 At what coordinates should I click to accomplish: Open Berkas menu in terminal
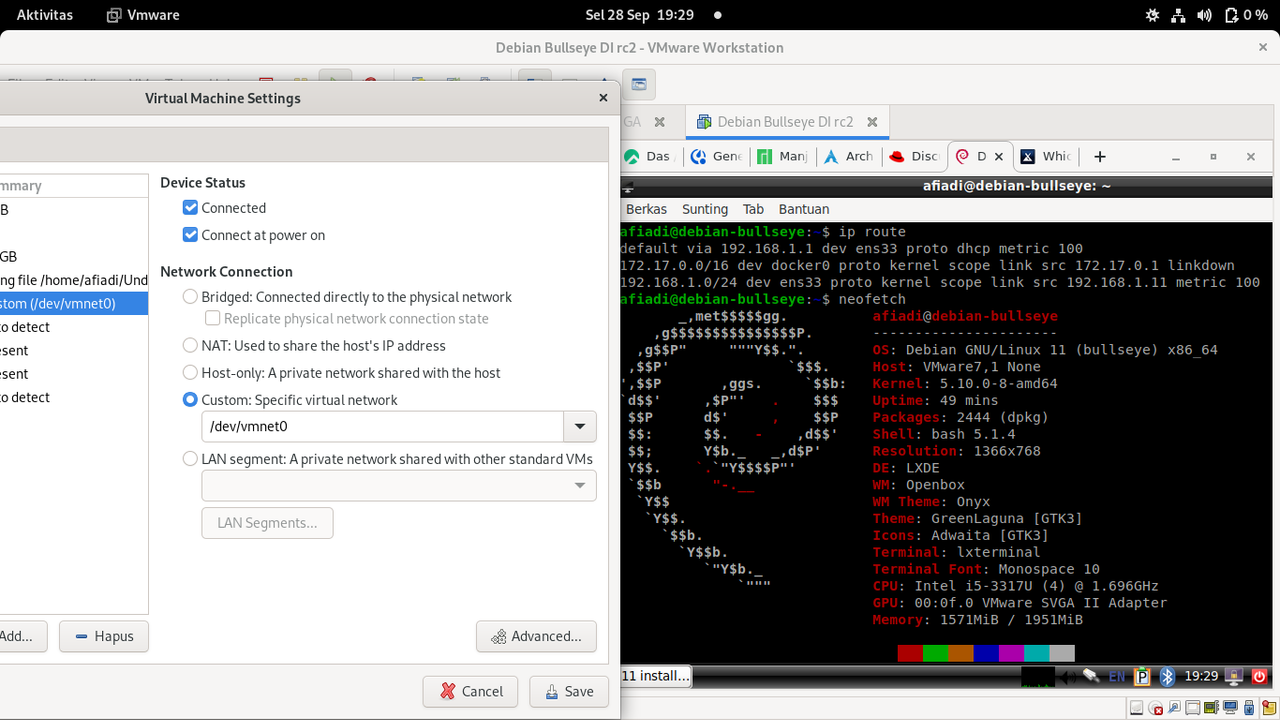coord(646,209)
